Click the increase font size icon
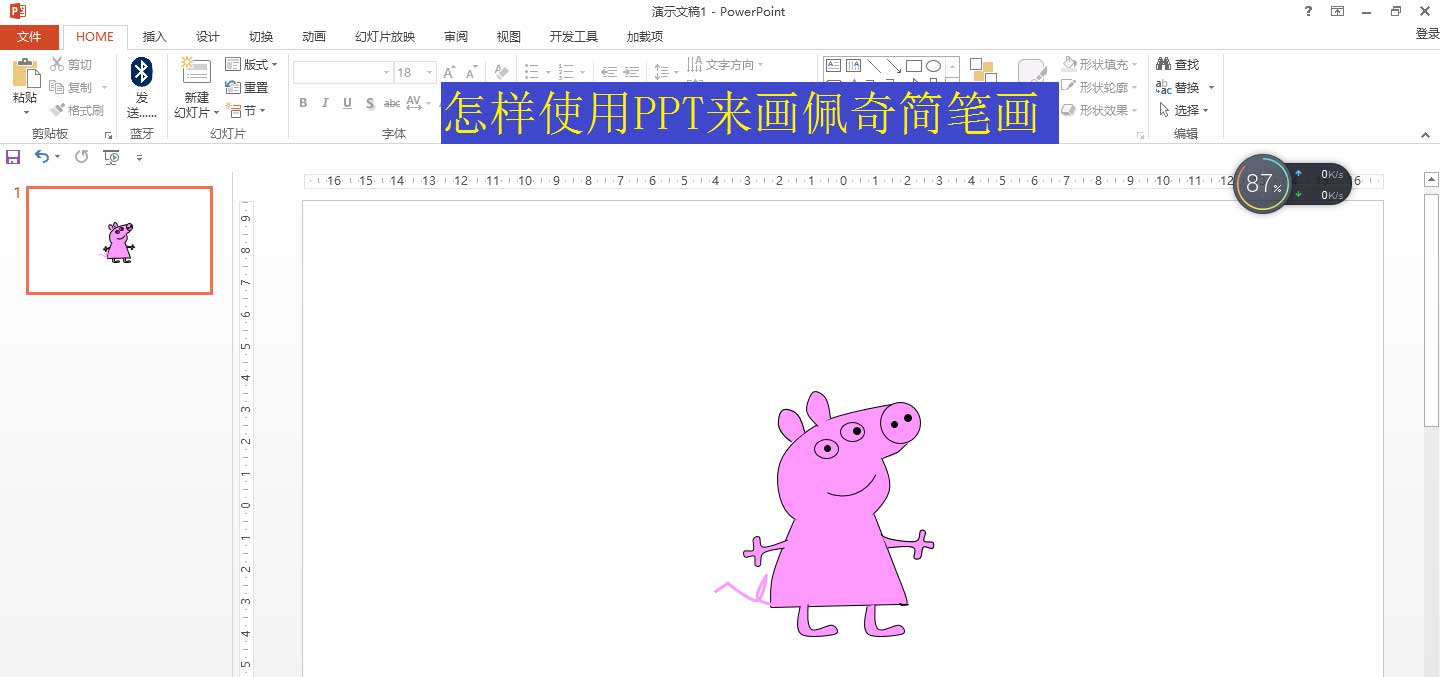The image size is (1440, 677). point(449,72)
